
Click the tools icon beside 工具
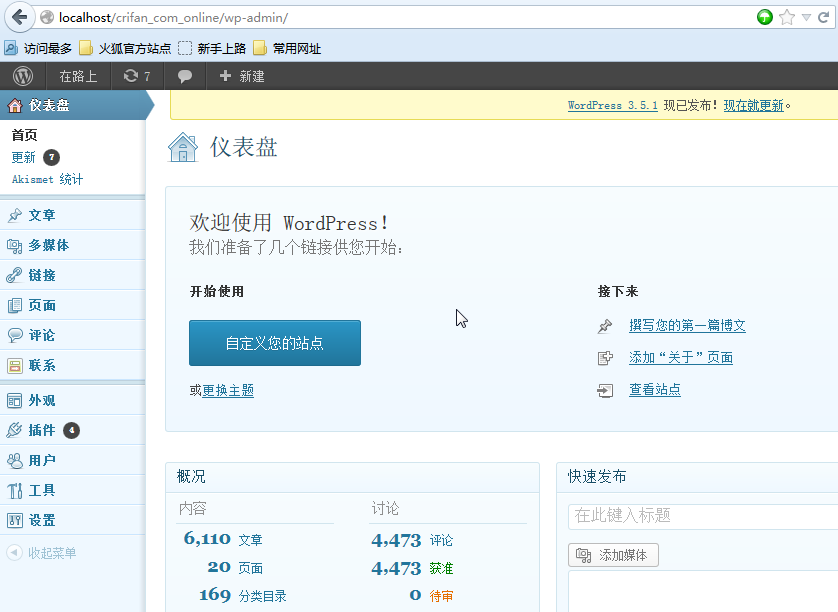coord(14,490)
